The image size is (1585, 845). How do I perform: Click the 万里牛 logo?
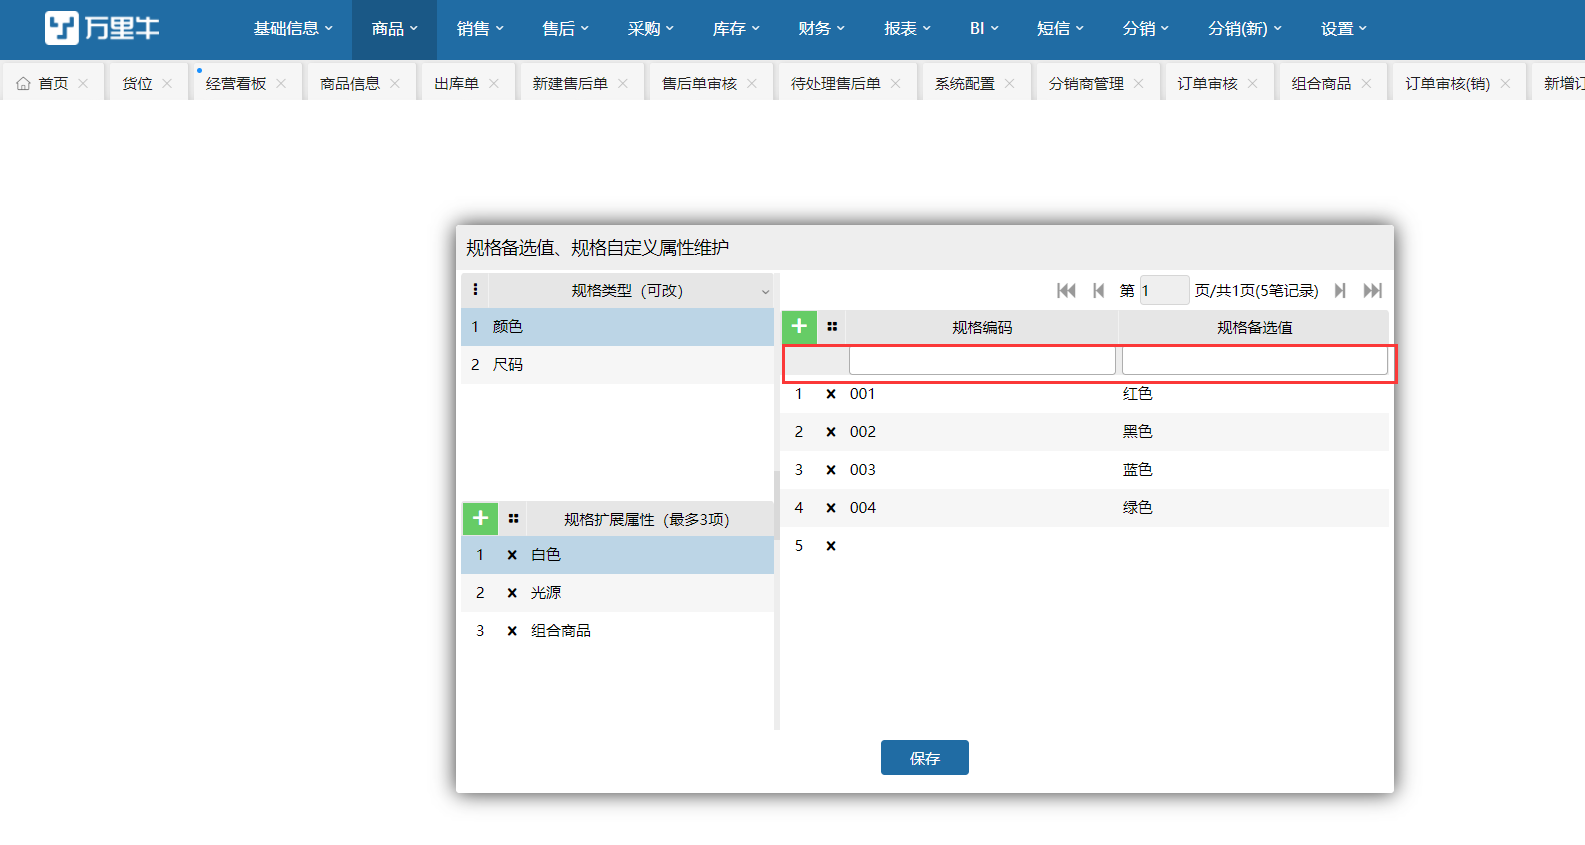(102, 28)
